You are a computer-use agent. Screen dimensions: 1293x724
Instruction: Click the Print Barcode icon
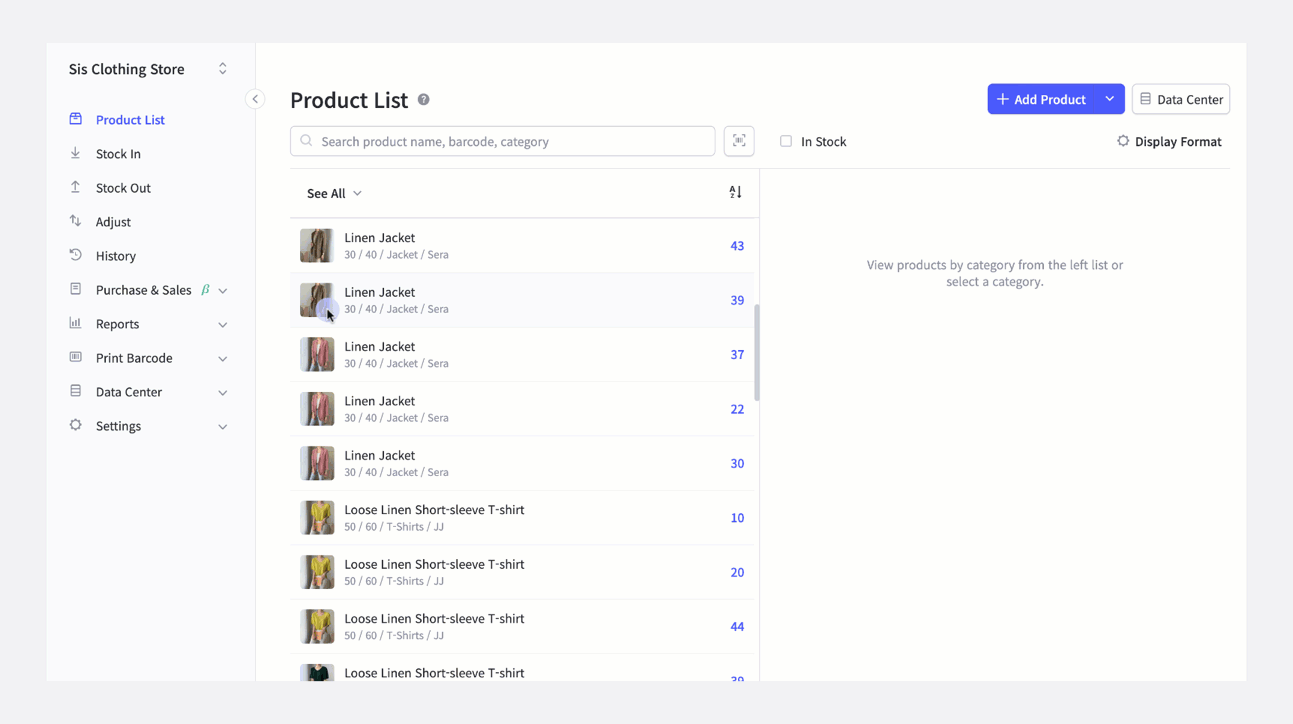(75, 357)
